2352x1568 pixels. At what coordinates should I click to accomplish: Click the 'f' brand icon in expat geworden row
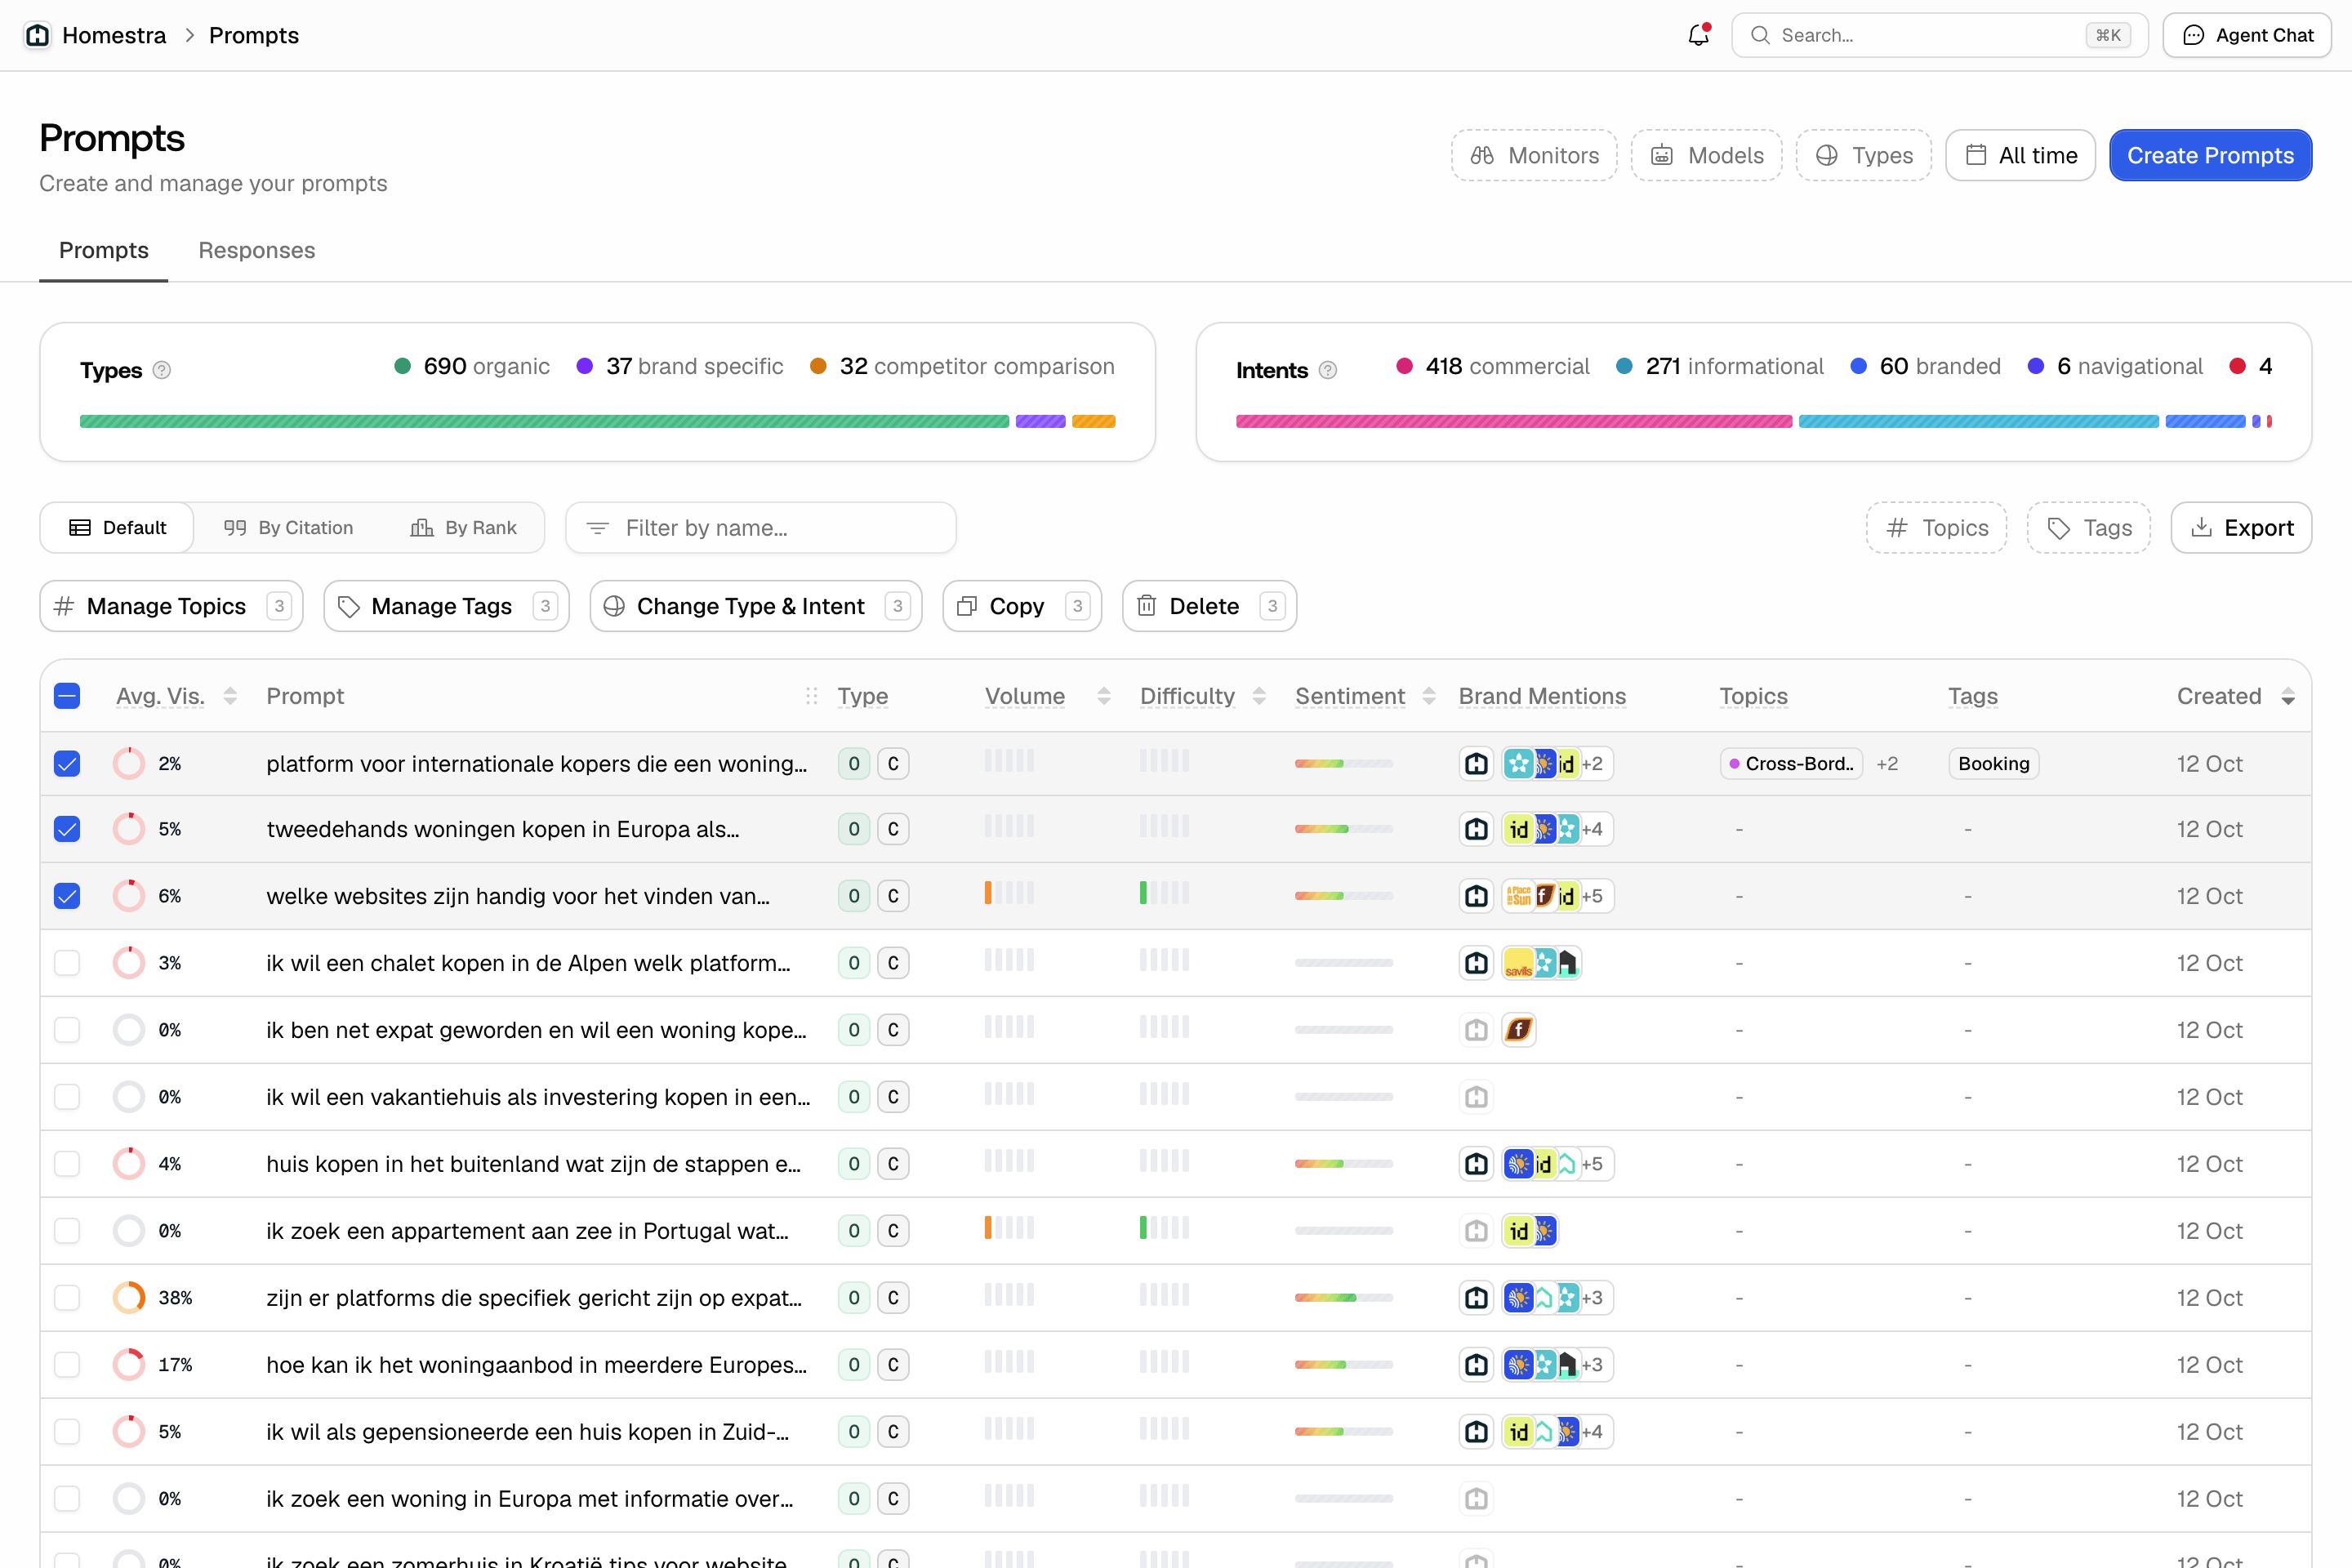click(1519, 1030)
